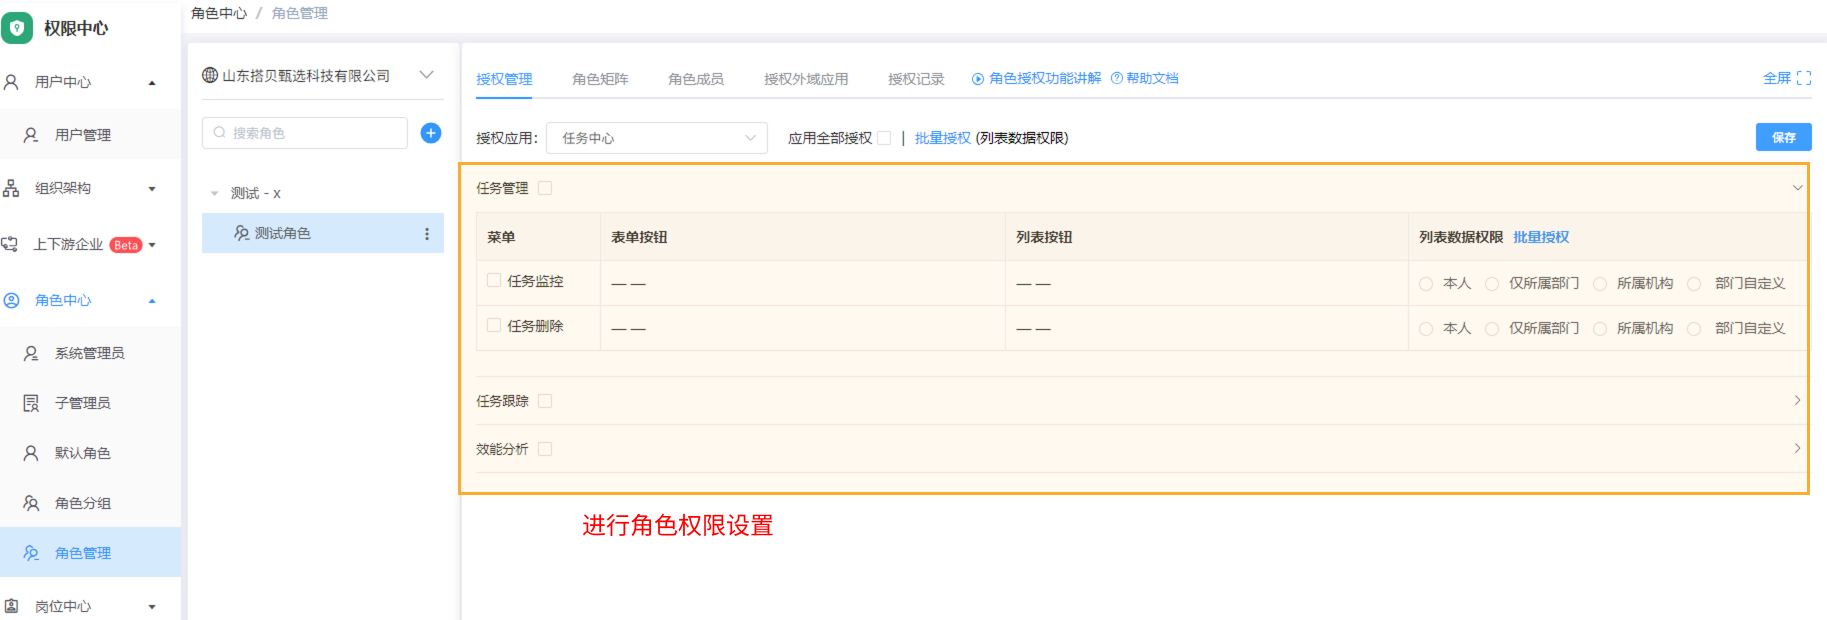Expand the 岗位中心 menu arrow
The image size is (1827, 620).
point(152,607)
